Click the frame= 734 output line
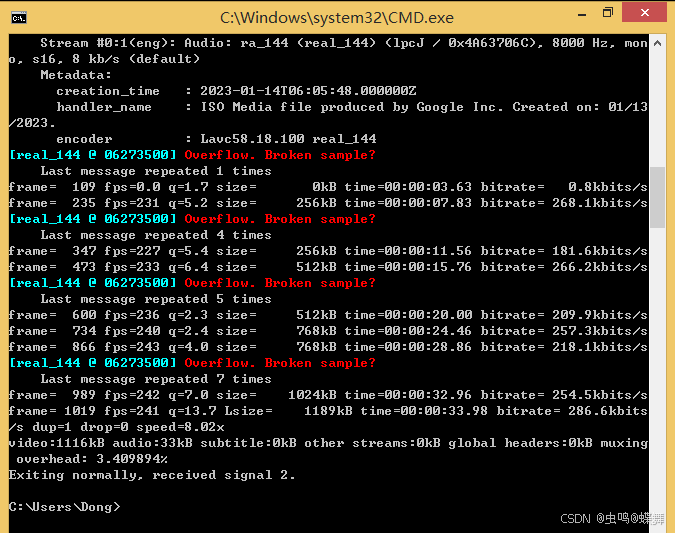675x533 pixels. pyautogui.click(x=328, y=331)
